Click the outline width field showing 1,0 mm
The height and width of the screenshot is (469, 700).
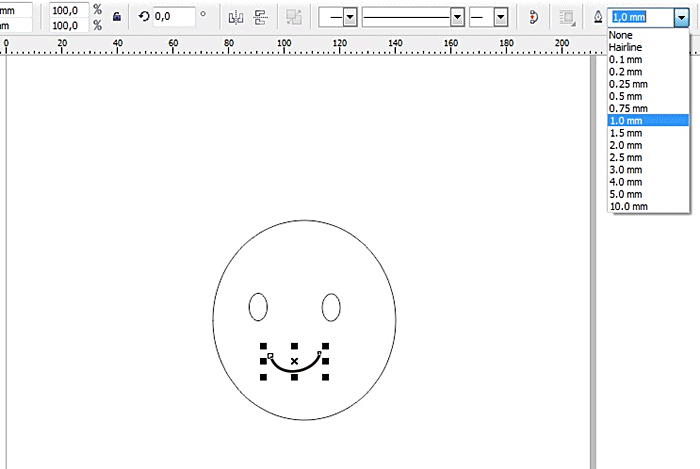(641, 17)
